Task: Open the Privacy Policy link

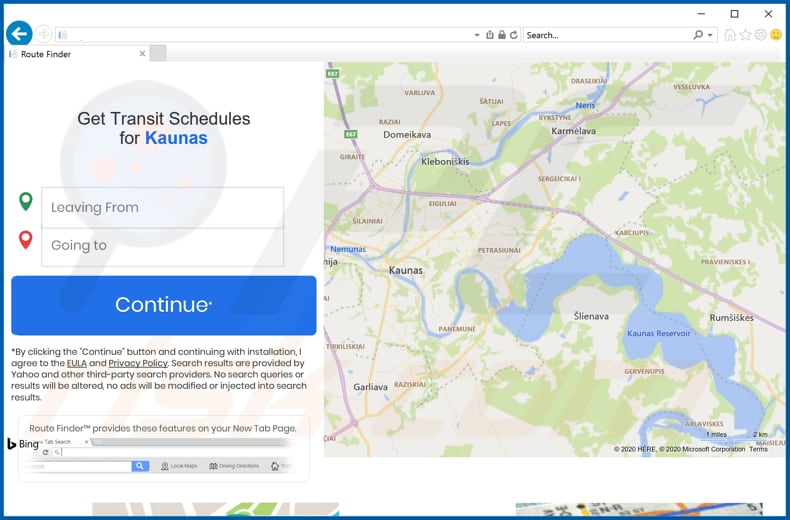Action: tap(138, 363)
